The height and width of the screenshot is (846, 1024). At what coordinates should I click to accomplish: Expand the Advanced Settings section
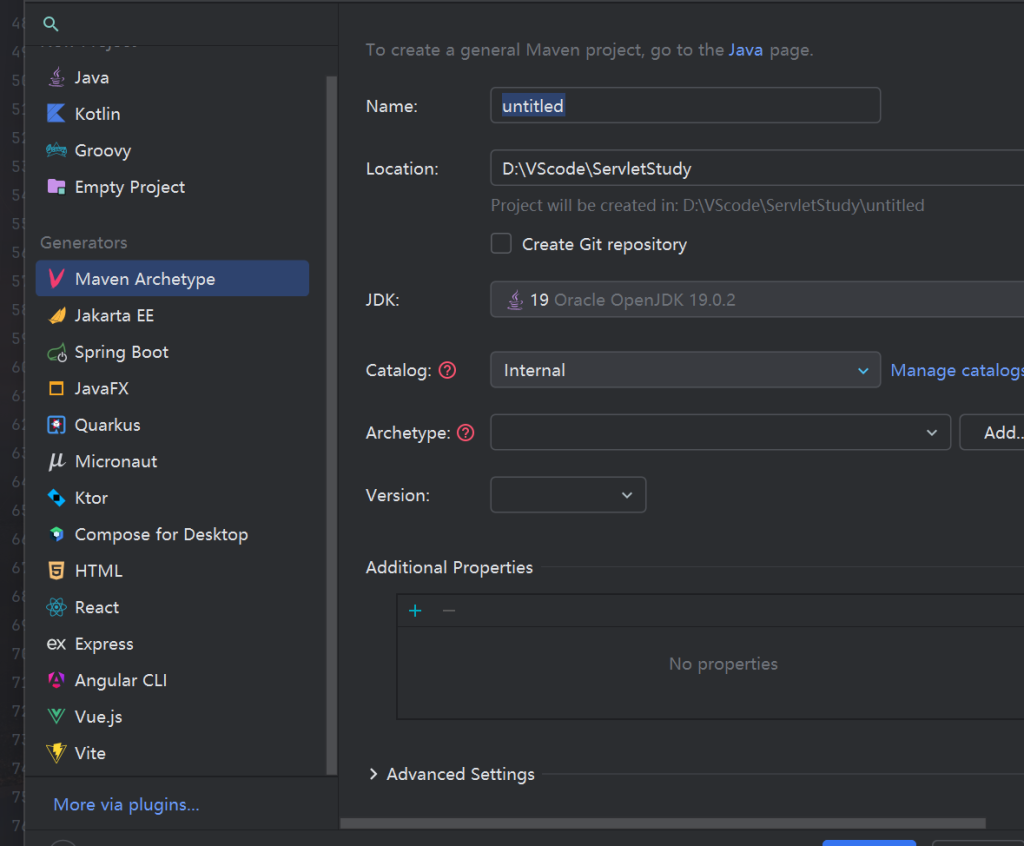(373, 774)
